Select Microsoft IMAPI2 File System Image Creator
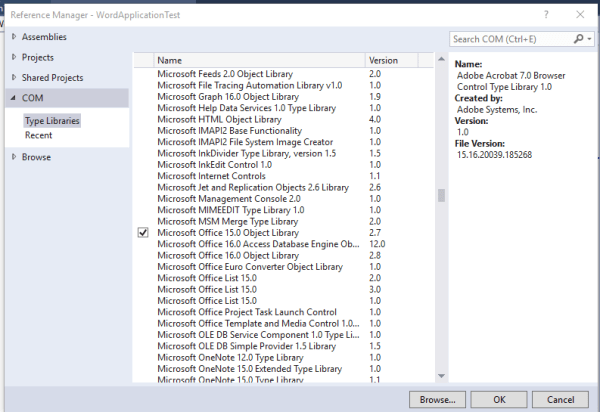600x412 pixels. 284,142
